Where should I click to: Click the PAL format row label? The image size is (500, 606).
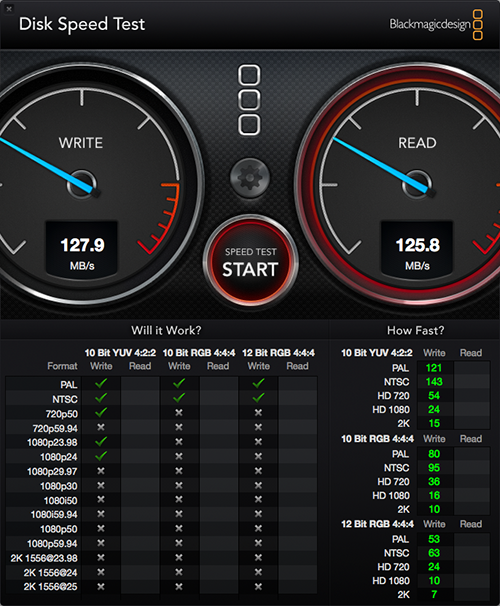click(69, 385)
